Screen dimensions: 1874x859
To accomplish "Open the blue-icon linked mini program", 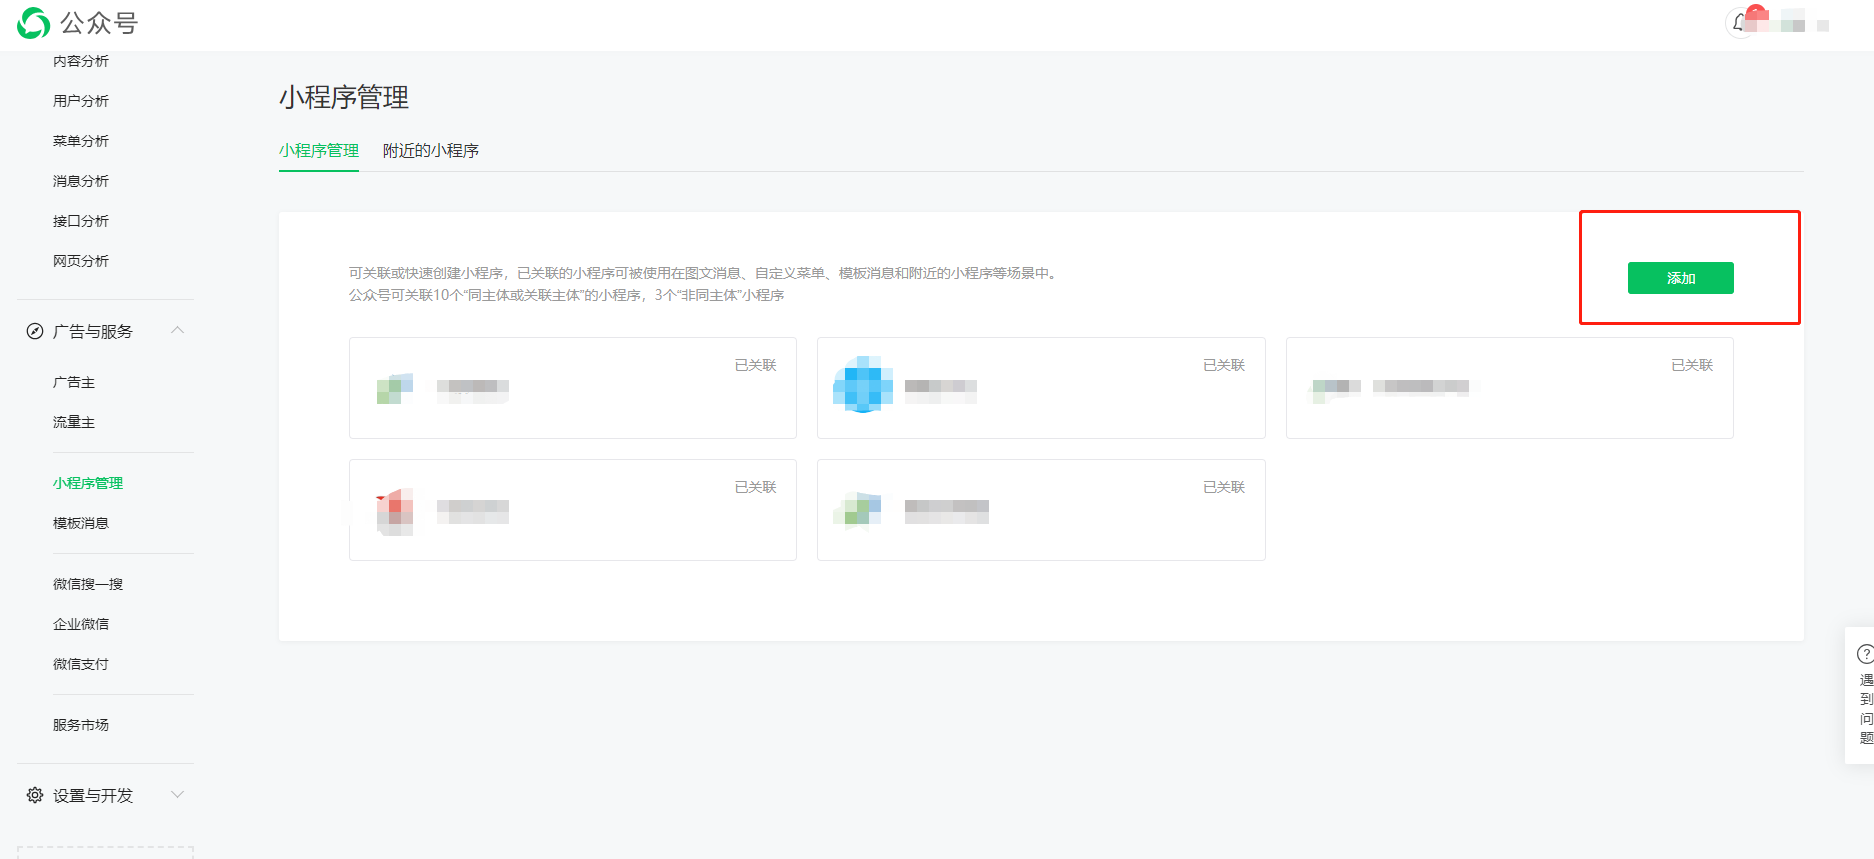I will point(1040,388).
